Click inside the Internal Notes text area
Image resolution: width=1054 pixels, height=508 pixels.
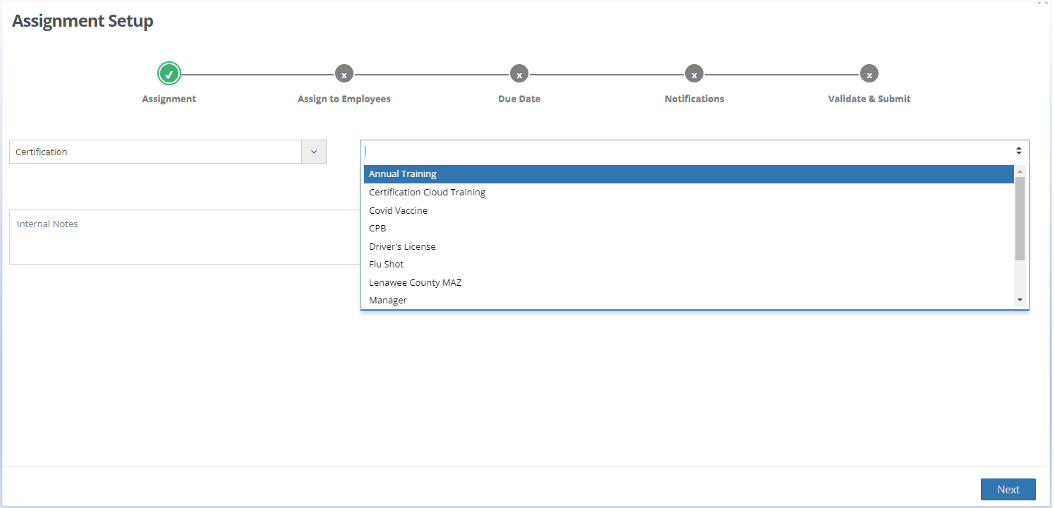185,237
